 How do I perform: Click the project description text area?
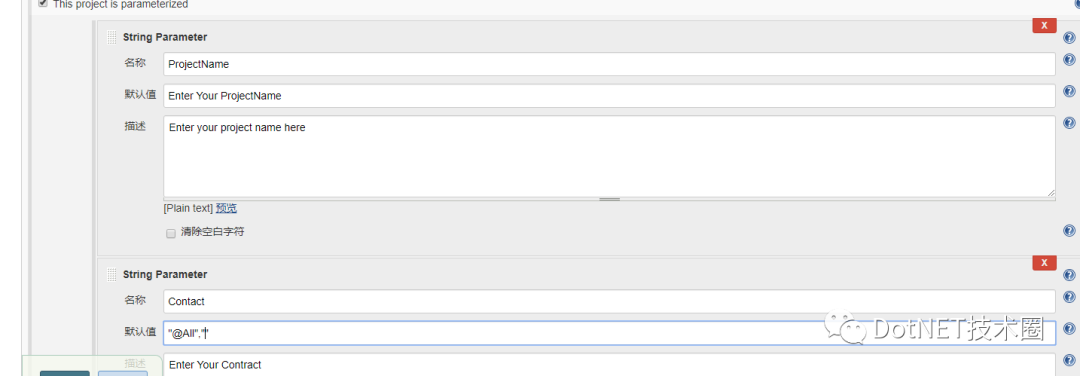point(610,157)
